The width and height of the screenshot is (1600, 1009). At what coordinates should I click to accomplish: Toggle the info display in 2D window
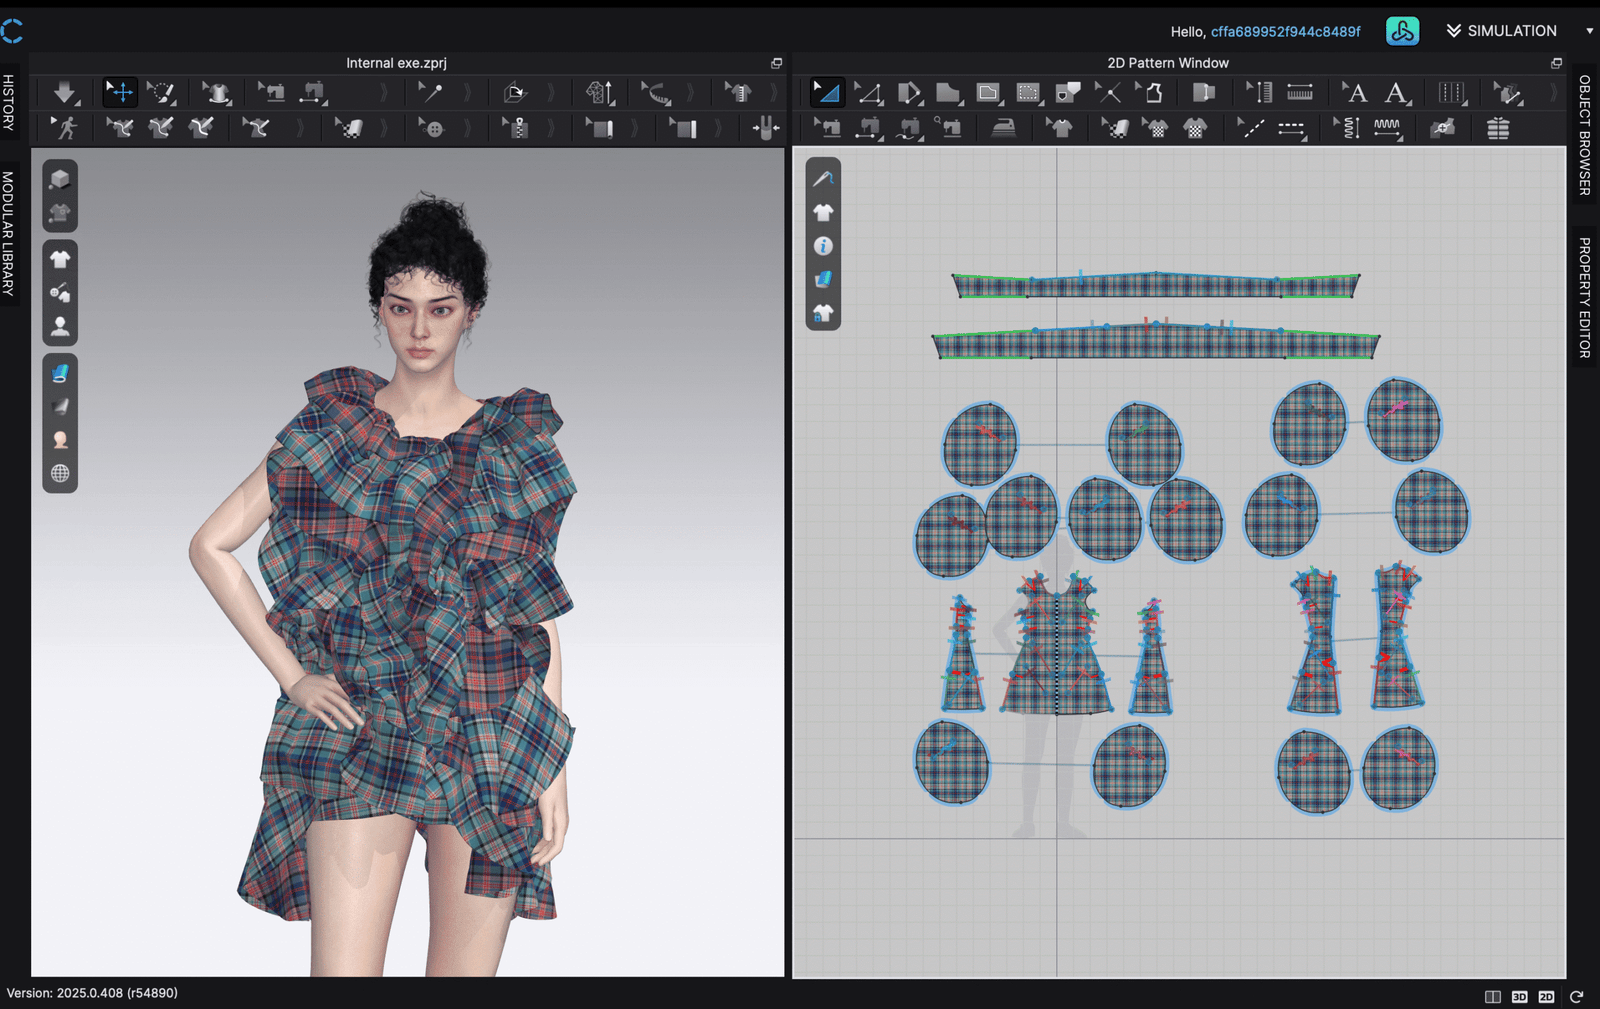tap(823, 246)
